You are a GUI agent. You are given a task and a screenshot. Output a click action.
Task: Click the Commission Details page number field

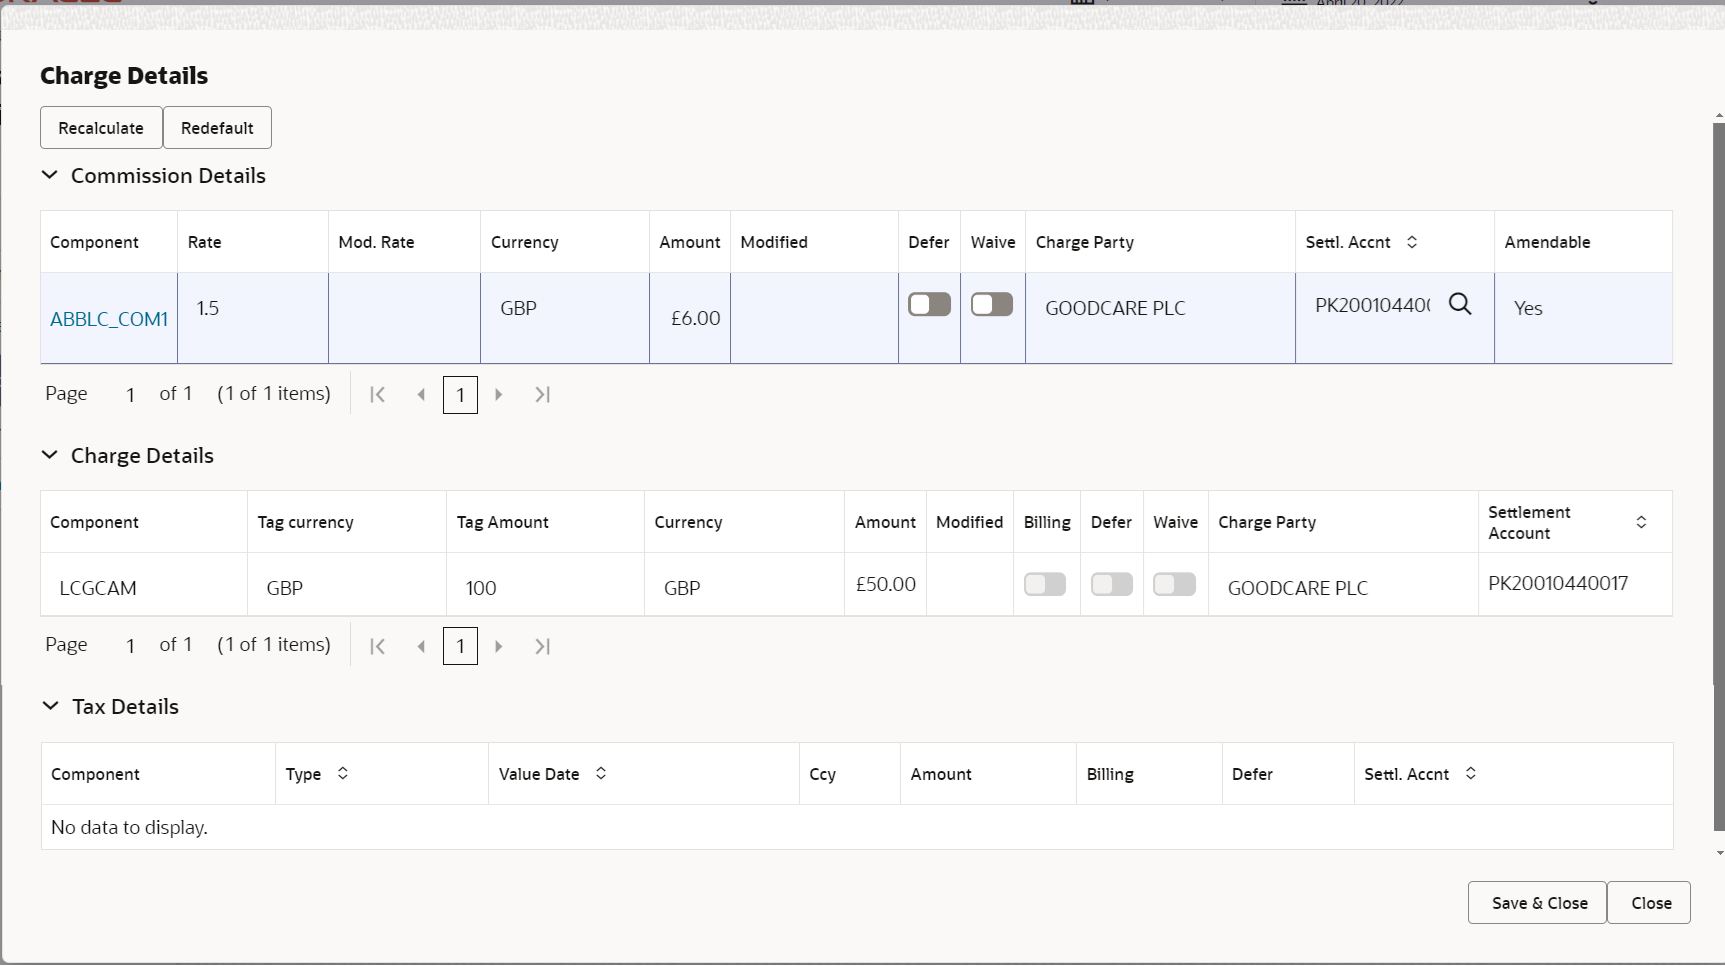coord(460,394)
